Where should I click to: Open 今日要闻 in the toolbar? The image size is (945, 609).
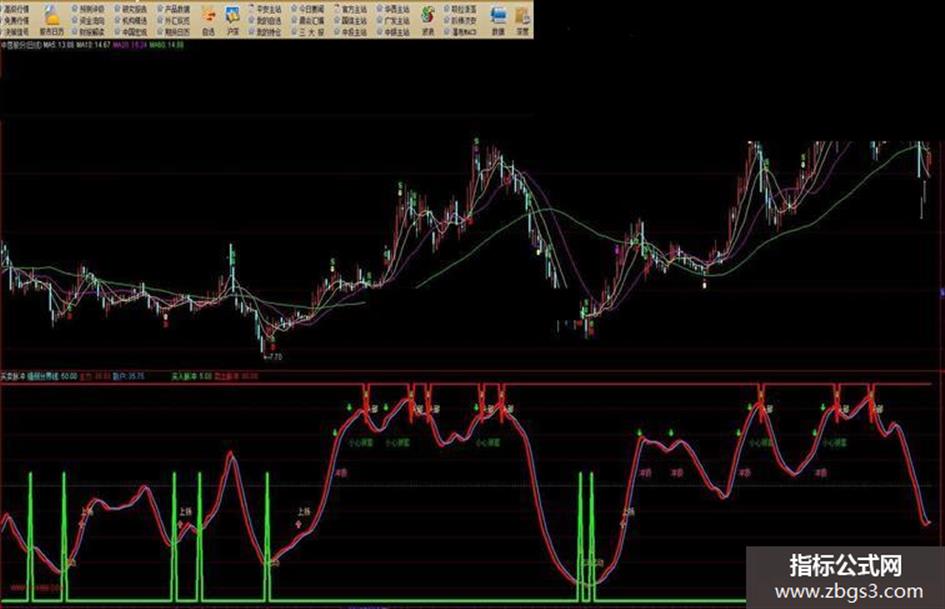click(x=307, y=9)
